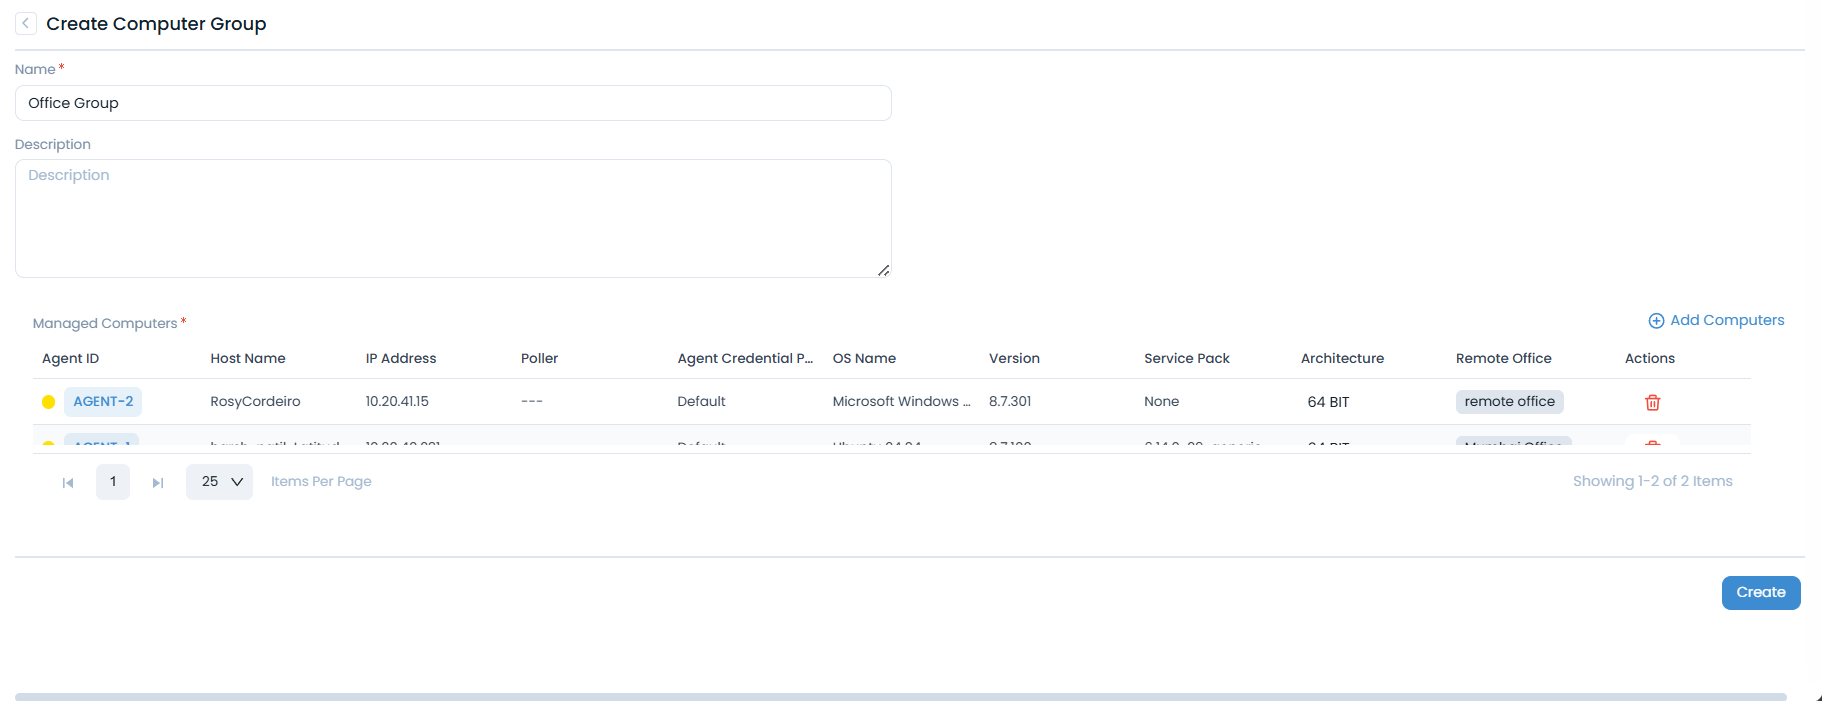Click IP address 10.20.41.15
Viewport: 1822px width, 701px height.
pyautogui.click(x=397, y=401)
